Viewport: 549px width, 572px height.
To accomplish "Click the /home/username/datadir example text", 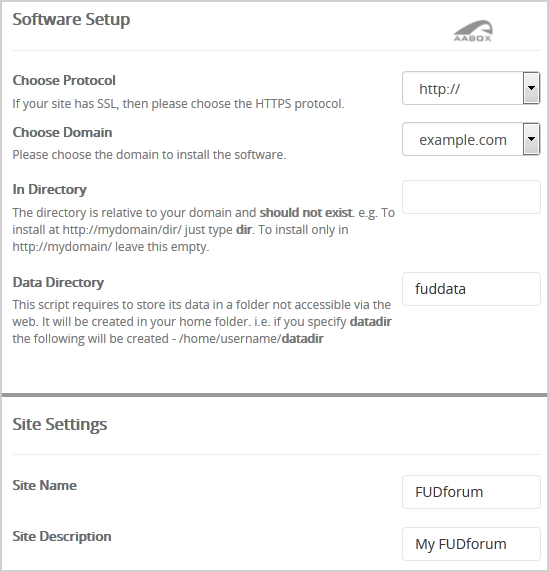I will coord(251,339).
